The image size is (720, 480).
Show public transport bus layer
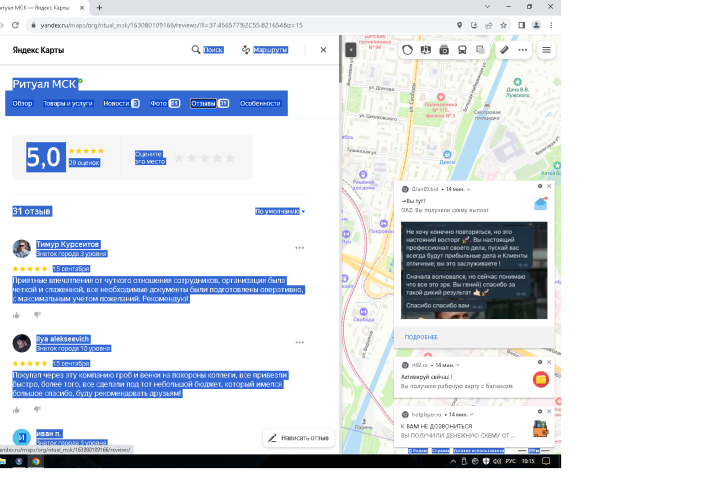pyautogui.click(x=462, y=50)
